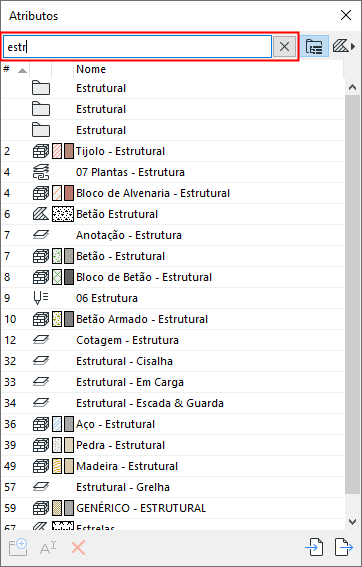Select GENÉRICO - ESTRUTURAL name

coord(141,508)
